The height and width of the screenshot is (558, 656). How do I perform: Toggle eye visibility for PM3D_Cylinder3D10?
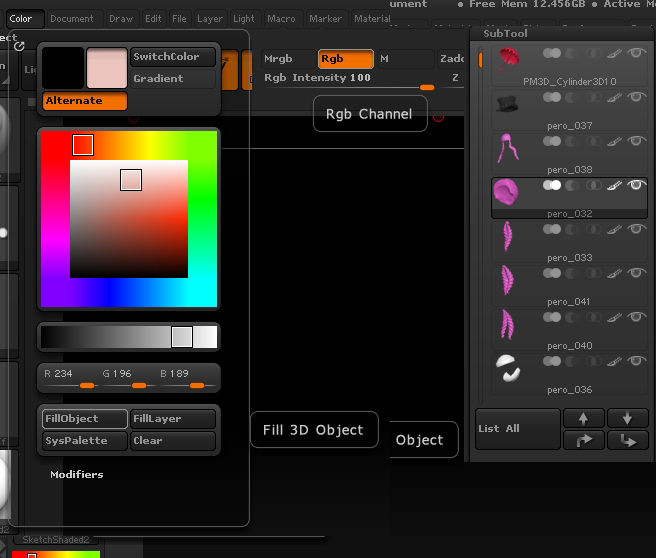[x=636, y=53]
